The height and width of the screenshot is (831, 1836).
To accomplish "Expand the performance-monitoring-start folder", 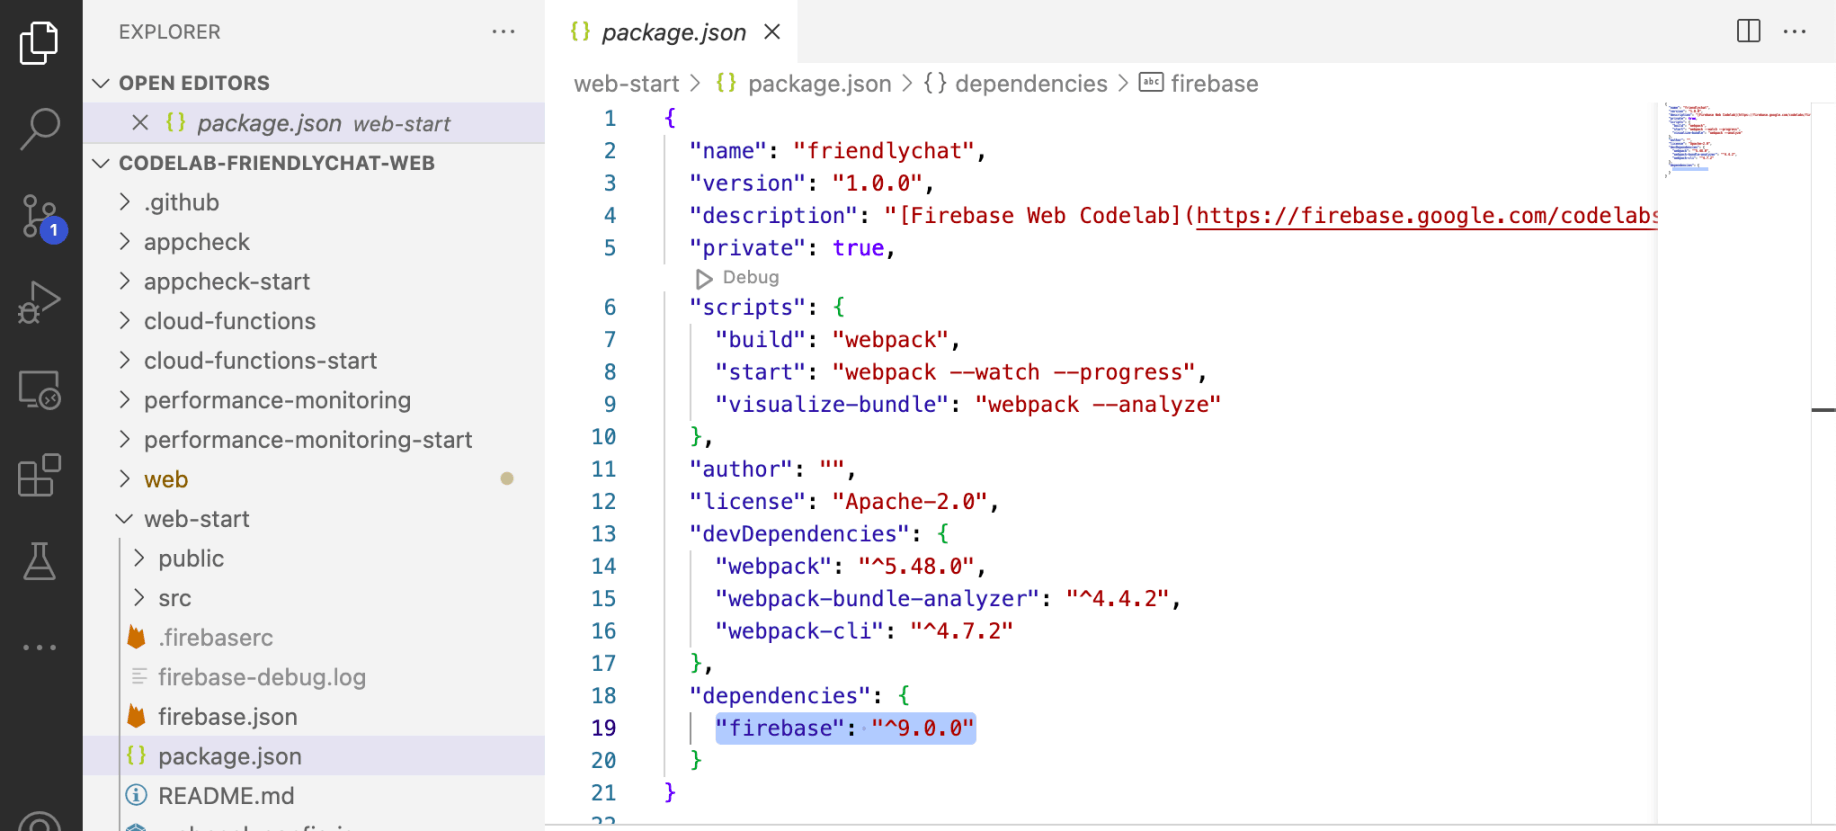I will pos(124,439).
